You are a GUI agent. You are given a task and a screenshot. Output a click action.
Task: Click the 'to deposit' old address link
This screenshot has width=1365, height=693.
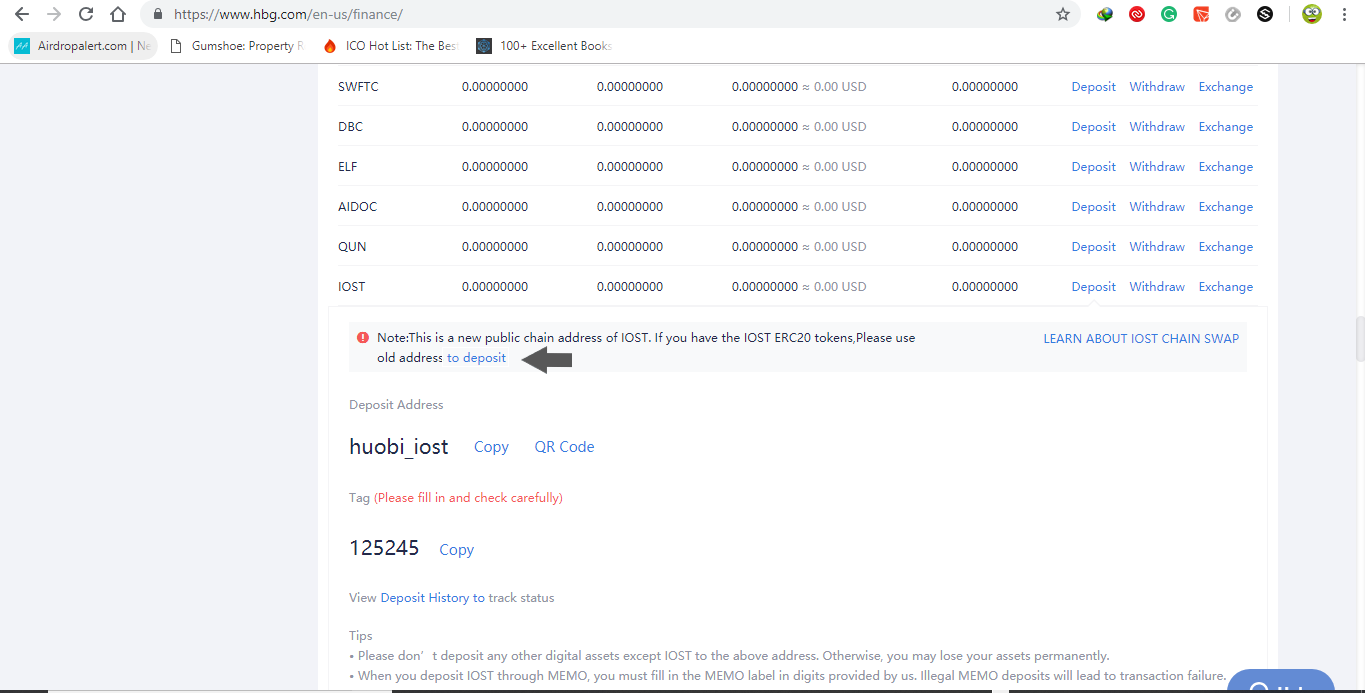coord(476,358)
